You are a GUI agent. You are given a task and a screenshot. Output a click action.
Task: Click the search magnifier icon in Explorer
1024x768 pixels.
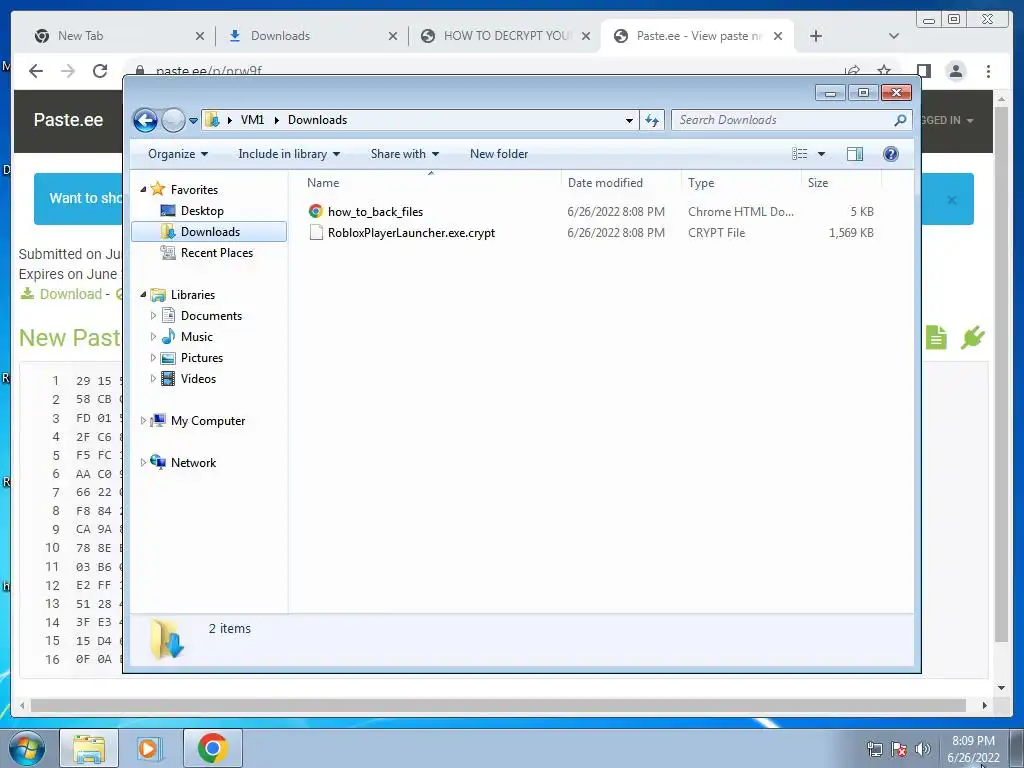tap(900, 120)
